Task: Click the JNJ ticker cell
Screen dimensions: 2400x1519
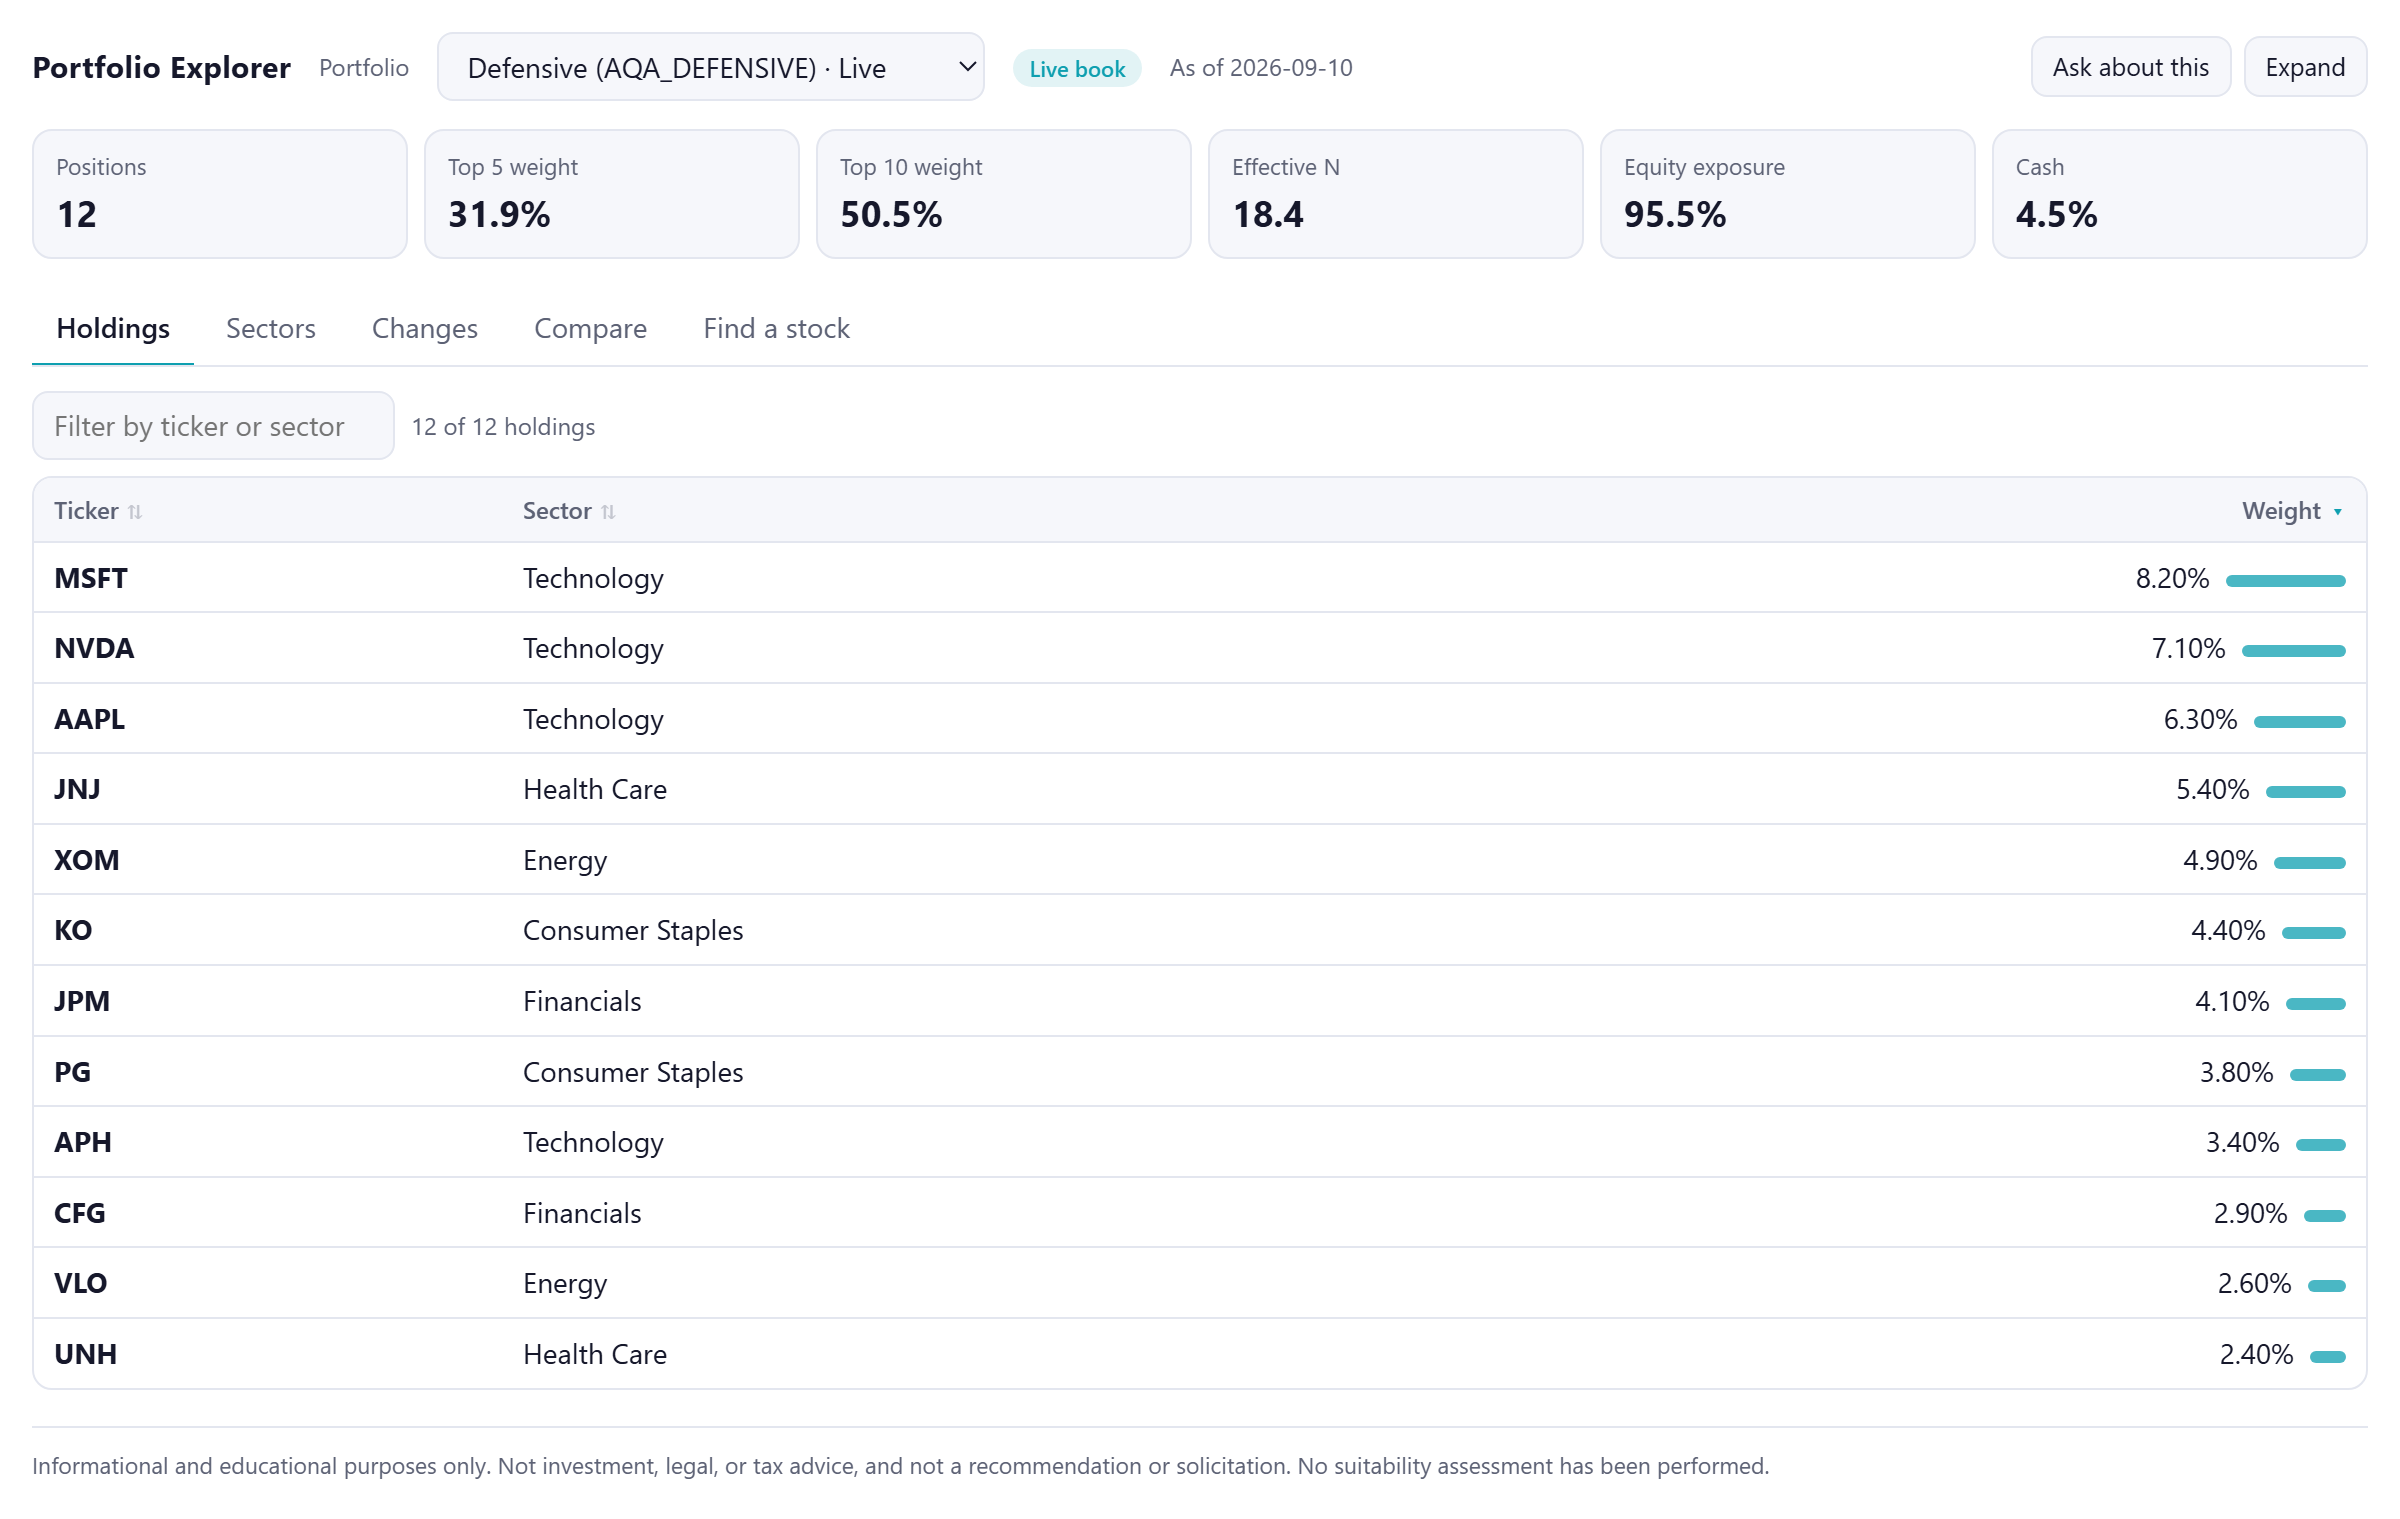Action: pyautogui.click(x=77, y=790)
